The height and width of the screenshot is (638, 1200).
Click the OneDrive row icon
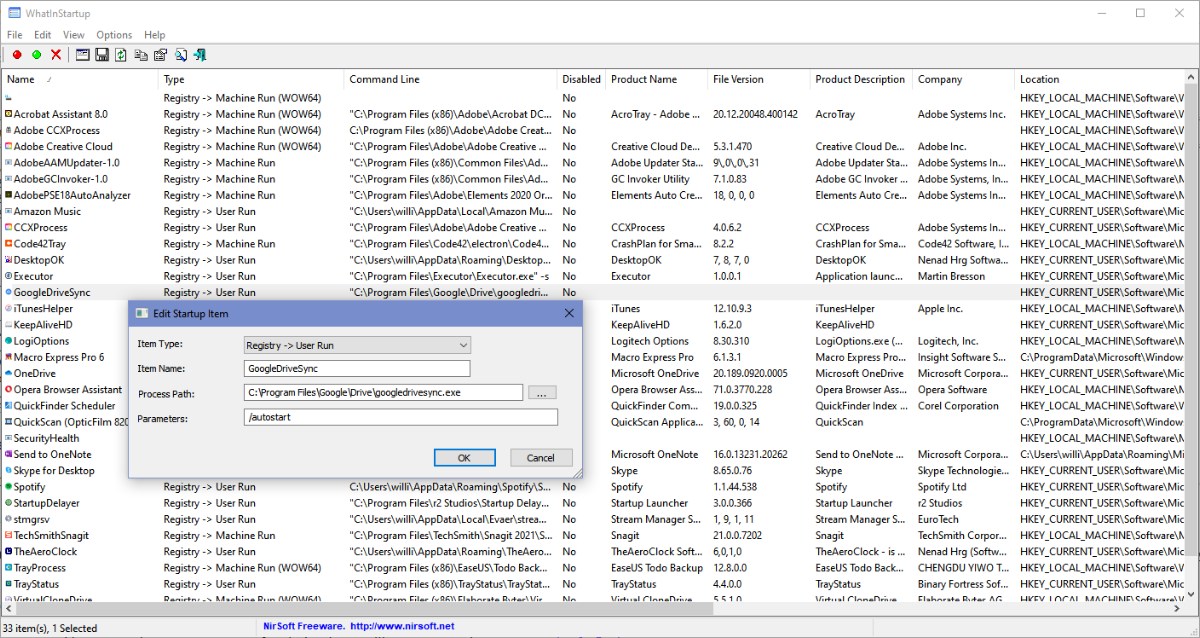8,373
